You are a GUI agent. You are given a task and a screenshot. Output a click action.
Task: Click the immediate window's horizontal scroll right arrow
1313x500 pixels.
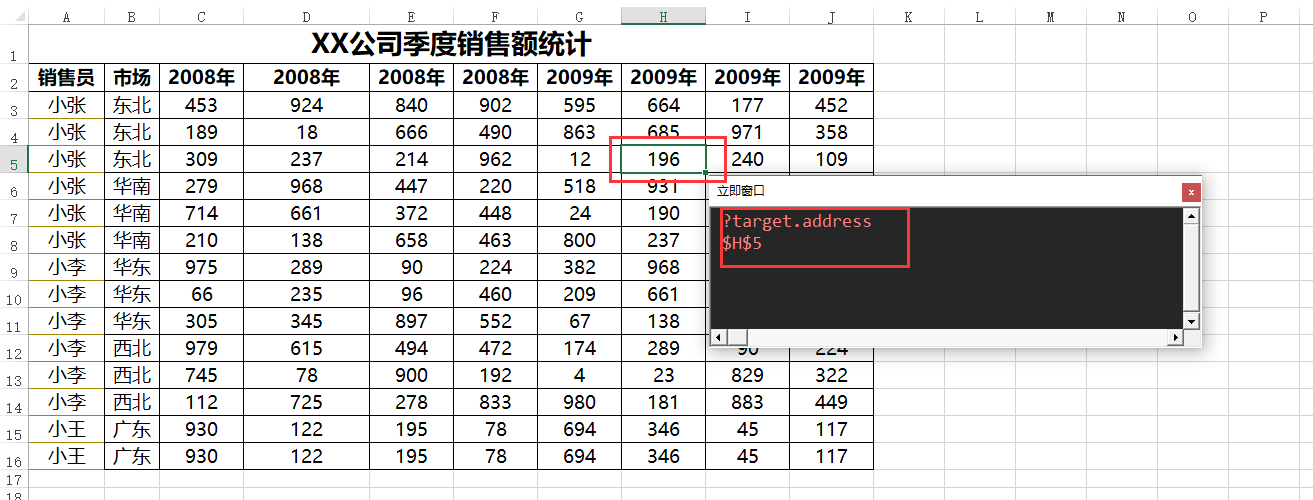click(x=1175, y=337)
